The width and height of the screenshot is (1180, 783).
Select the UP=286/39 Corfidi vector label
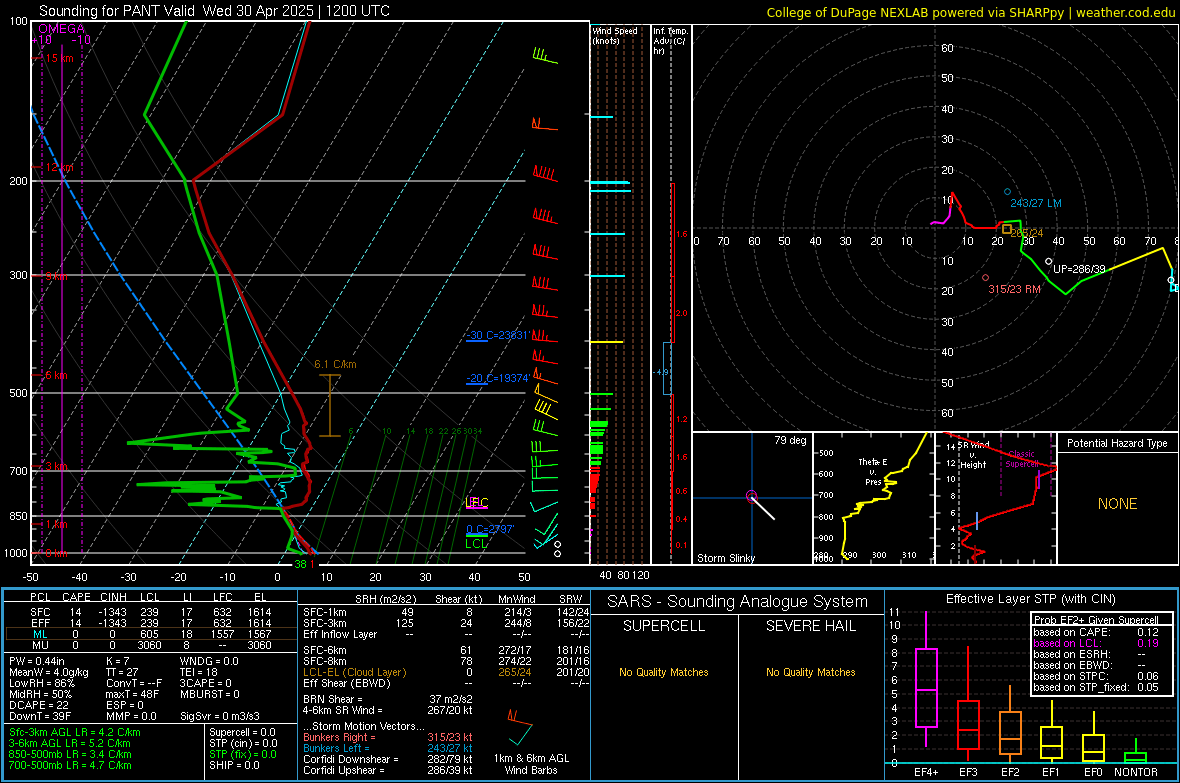[1079, 269]
